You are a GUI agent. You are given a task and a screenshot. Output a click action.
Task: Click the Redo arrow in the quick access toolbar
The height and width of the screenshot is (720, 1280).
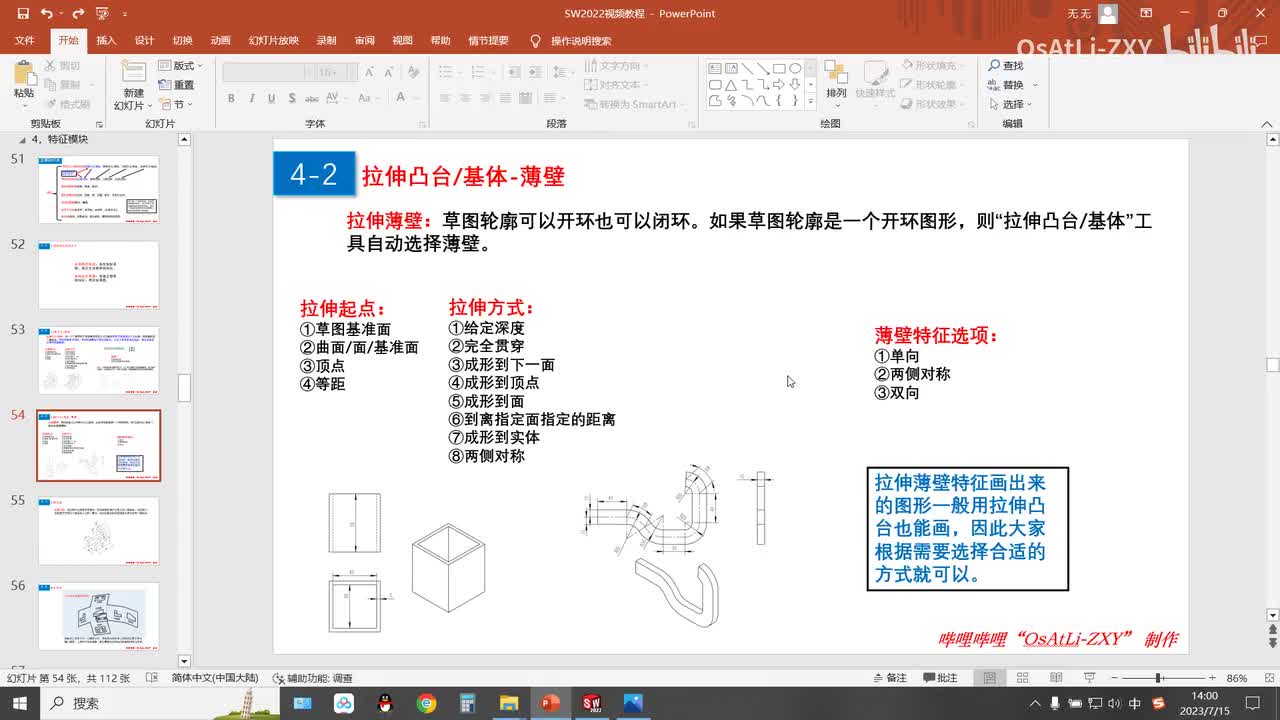(x=79, y=14)
